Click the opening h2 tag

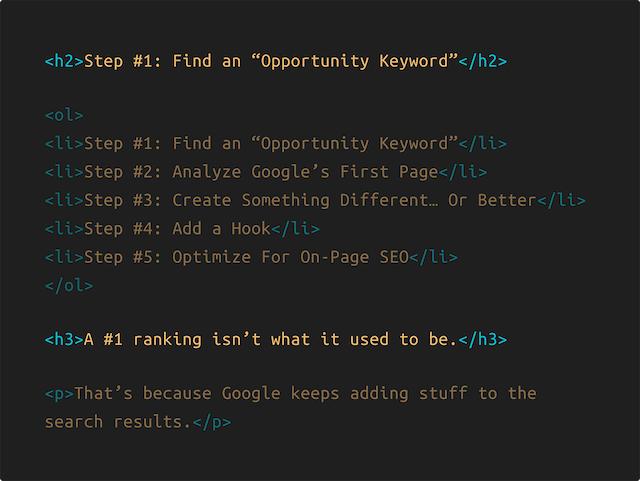click(64, 61)
